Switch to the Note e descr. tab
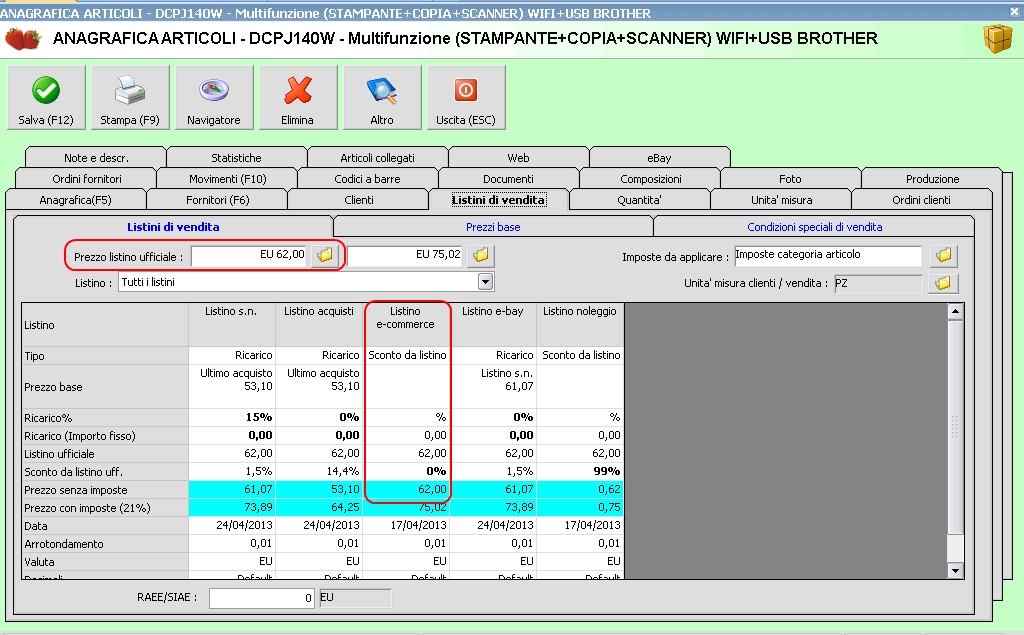This screenshot has width=1024, height=635. tap(96, 157)
